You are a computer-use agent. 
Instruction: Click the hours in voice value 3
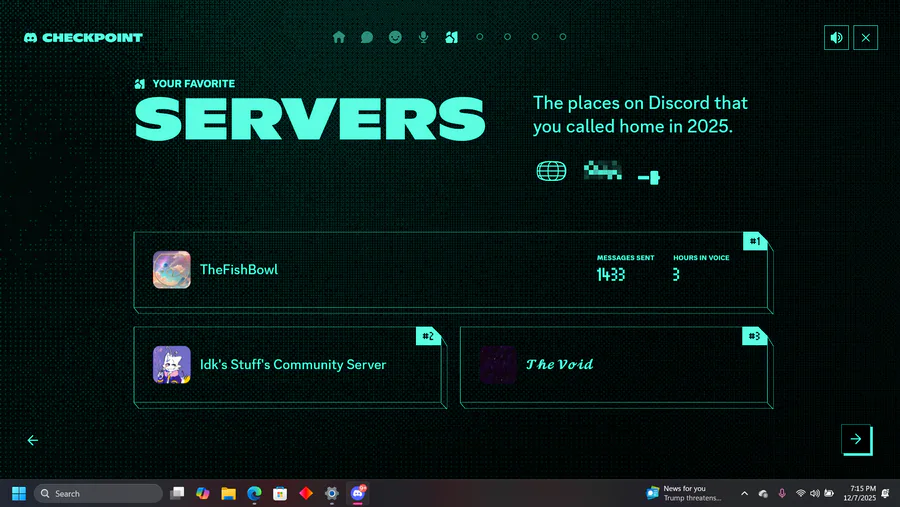point(676,275)
